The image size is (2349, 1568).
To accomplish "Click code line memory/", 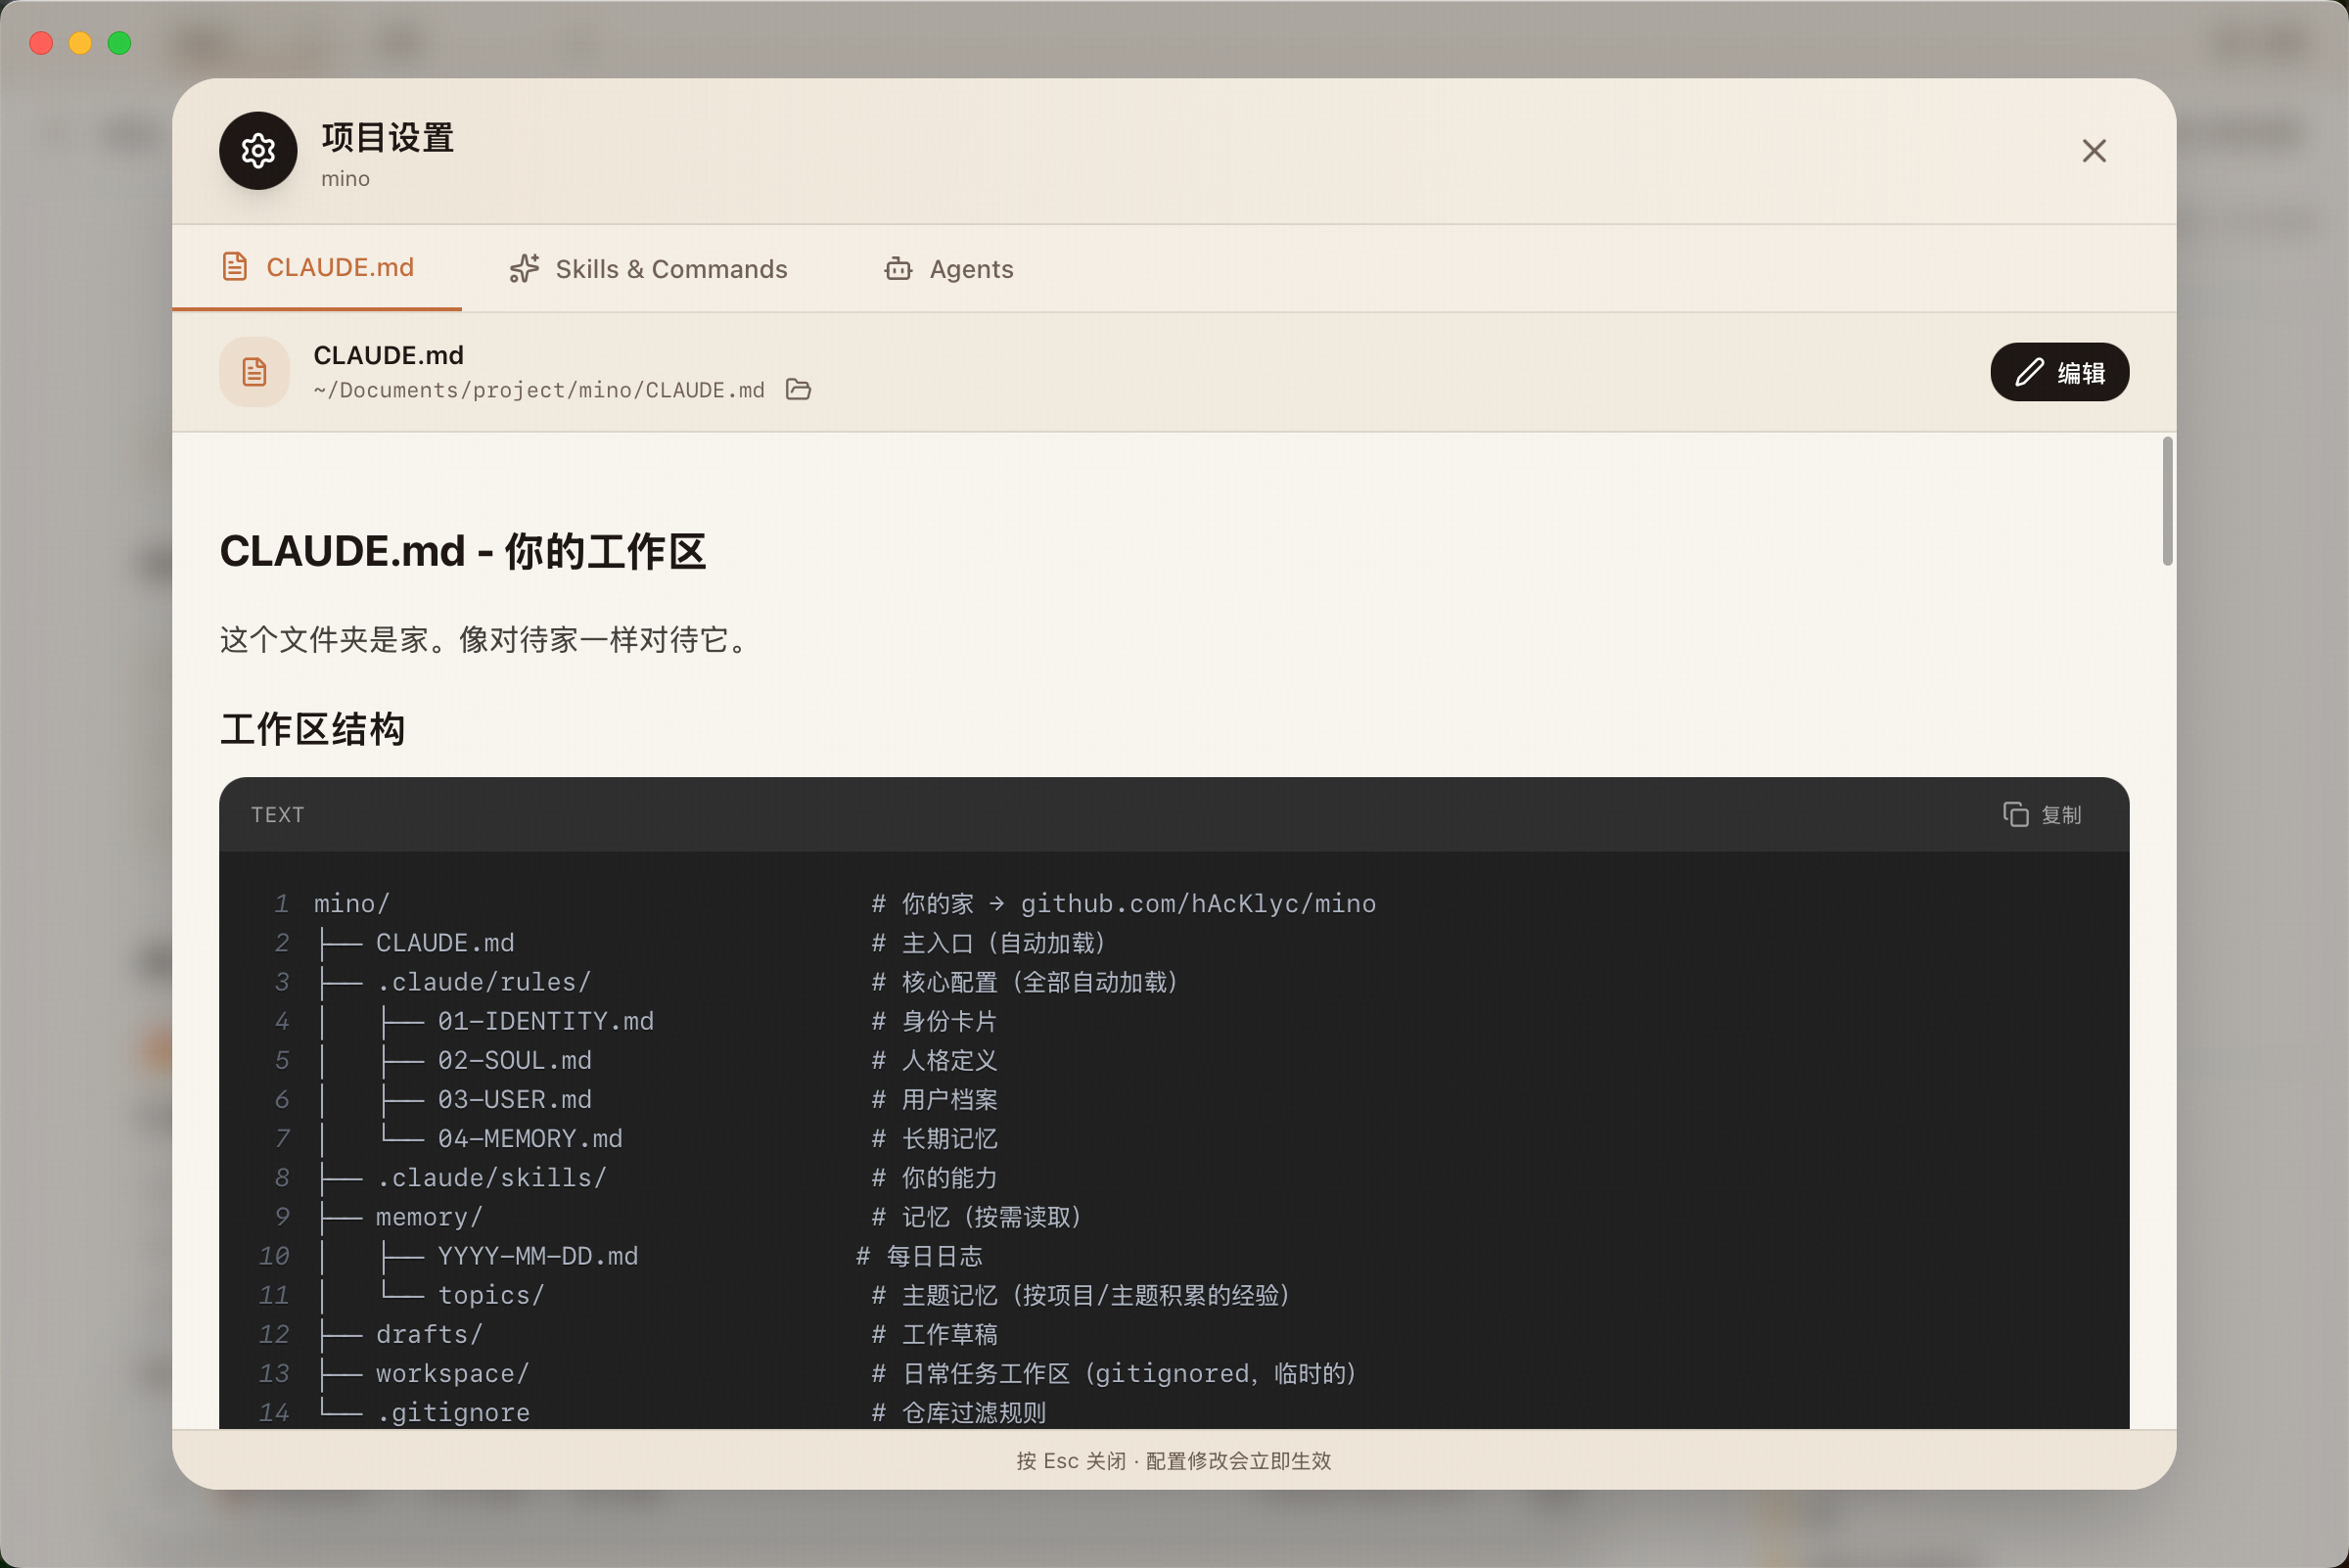I will click(429, 1217).
